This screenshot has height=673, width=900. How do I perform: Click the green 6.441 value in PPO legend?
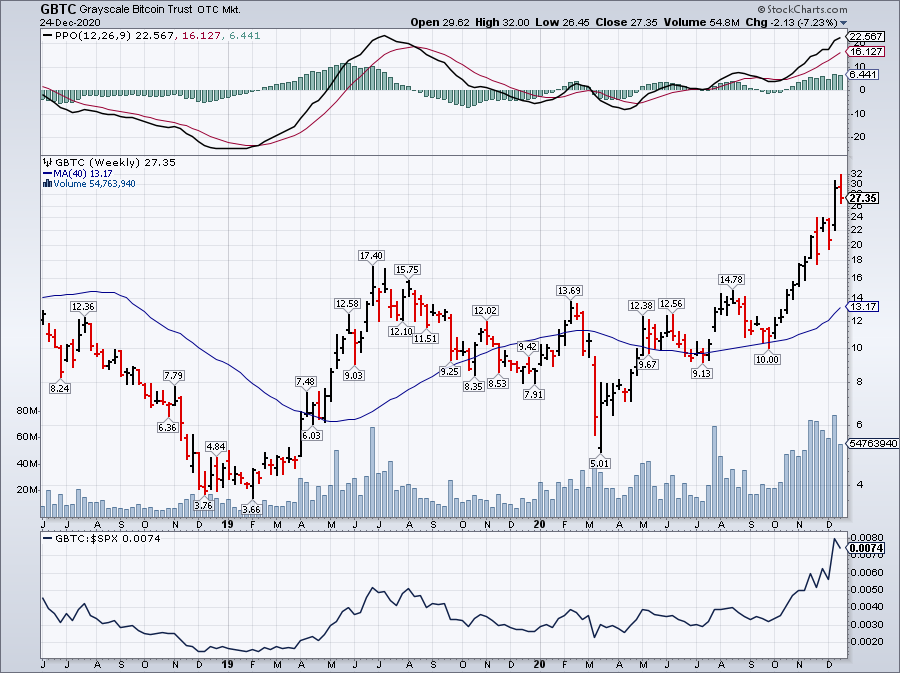point(245,36)
